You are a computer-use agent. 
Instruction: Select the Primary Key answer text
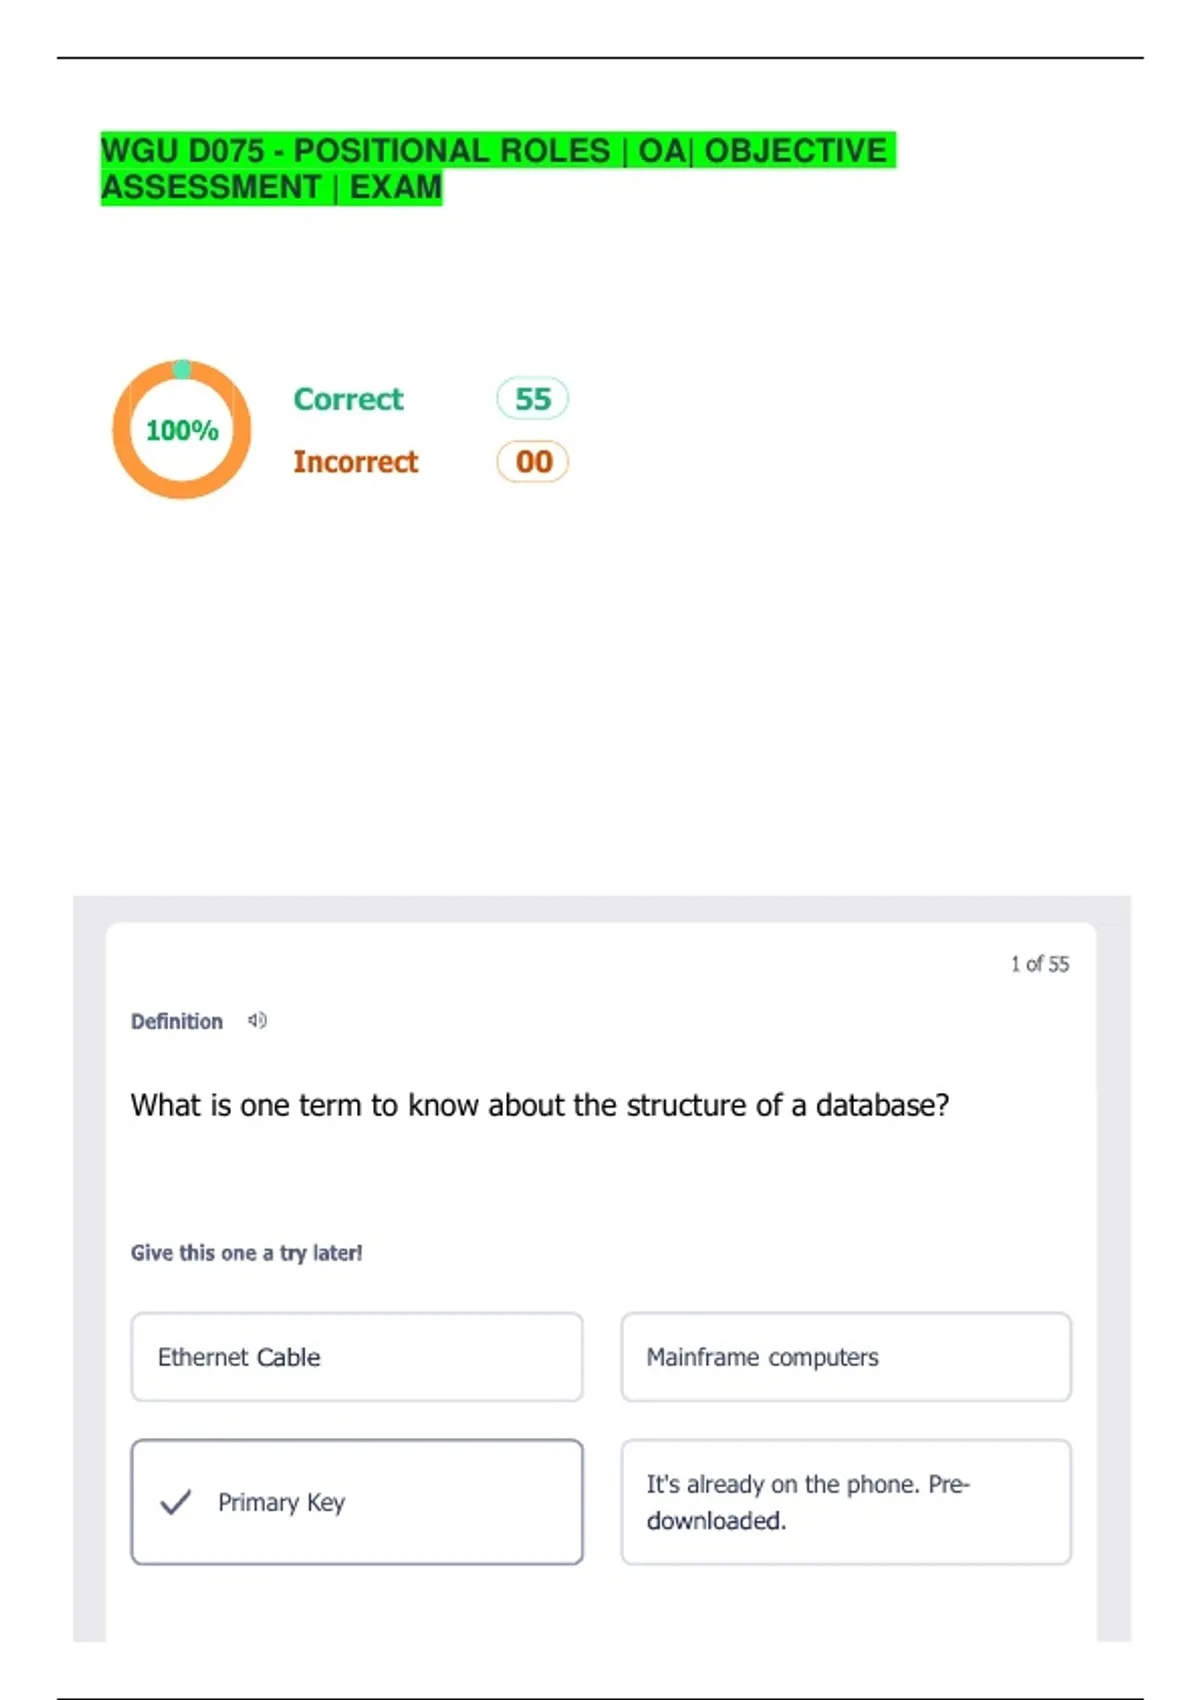[281, 1502]
